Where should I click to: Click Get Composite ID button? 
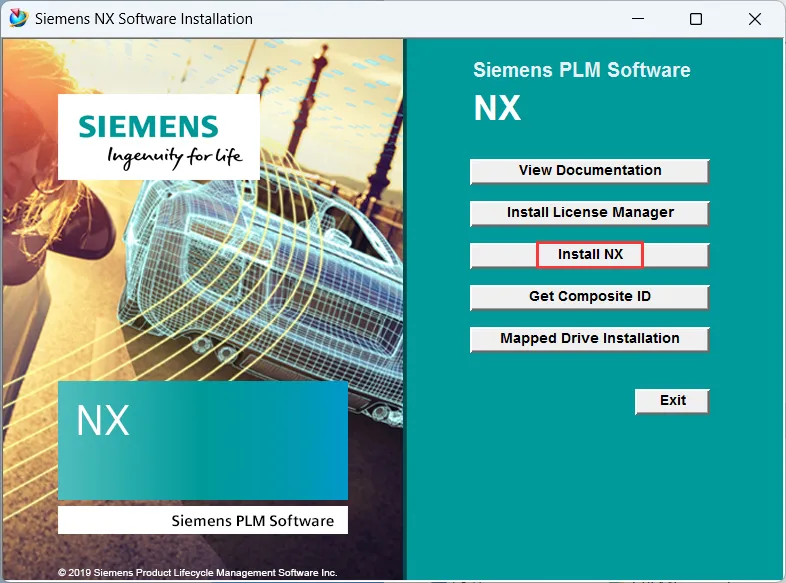click(590, 297)
